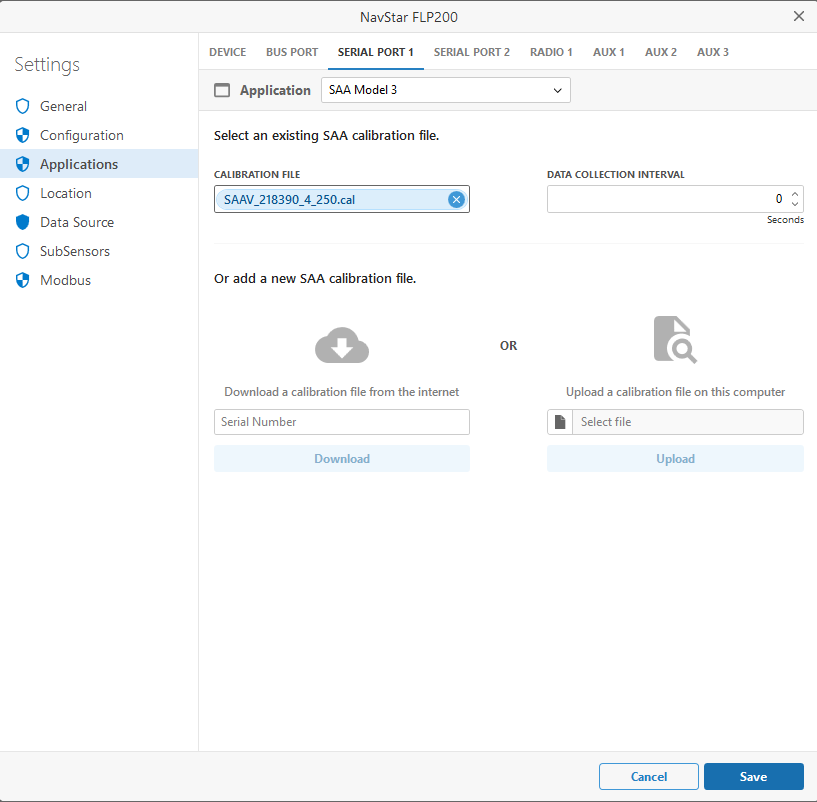Click the Download button

[x=342, y=459]
